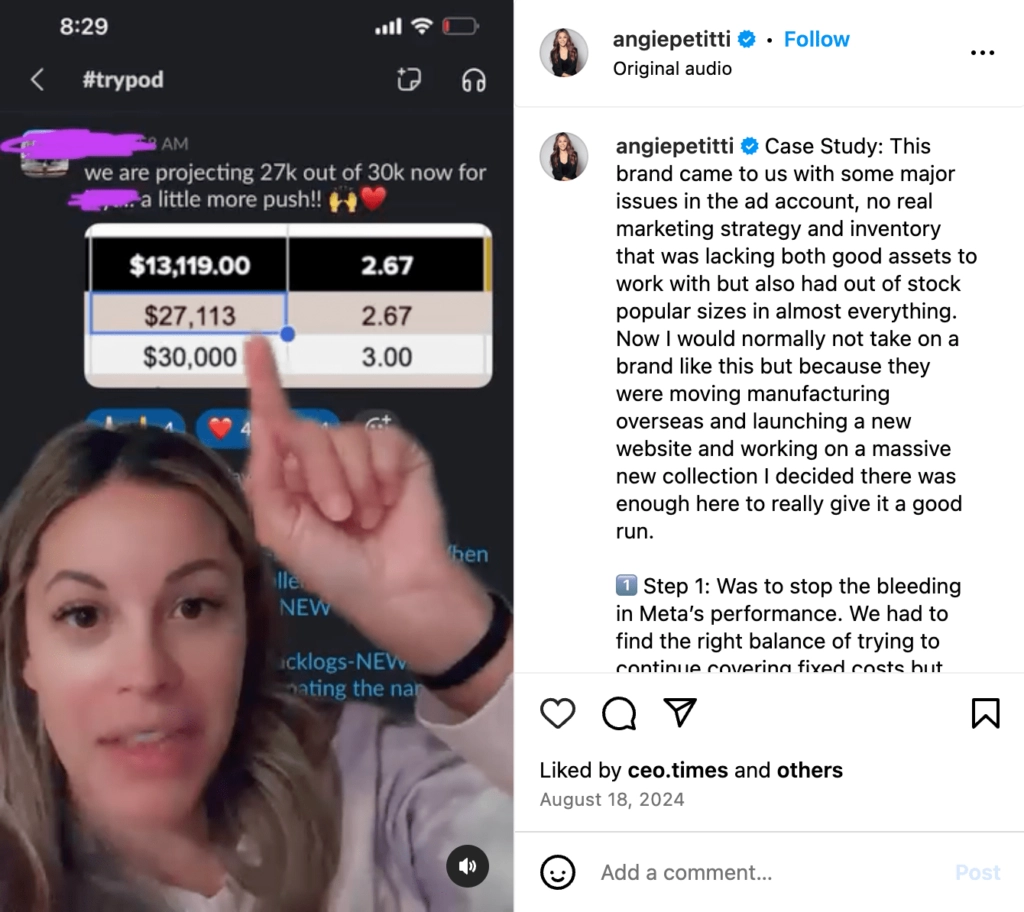This screenshot has height=912, width=1024.
Task: Open the emoji picker smiley icon
Action: pyautogui.click(x=558, y=872)
